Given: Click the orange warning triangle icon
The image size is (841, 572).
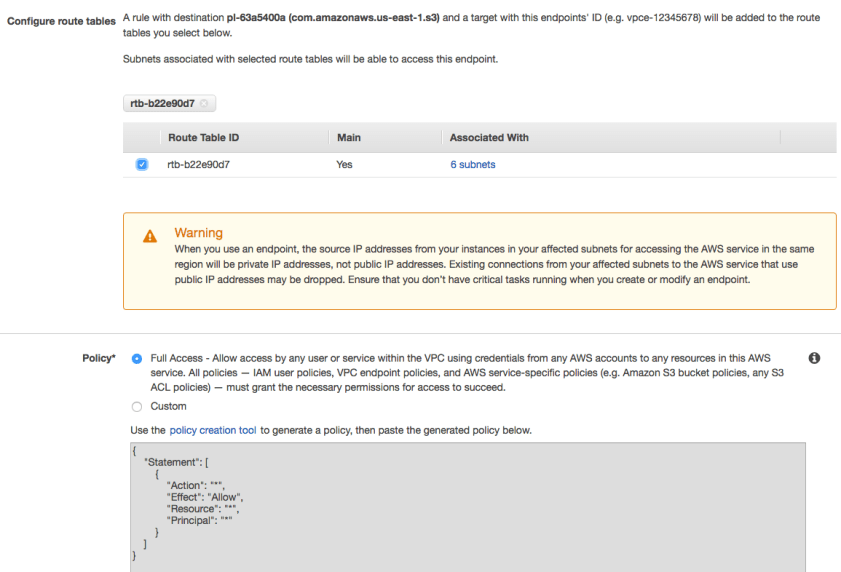Looking at the screenshot, I should point(150,237).
